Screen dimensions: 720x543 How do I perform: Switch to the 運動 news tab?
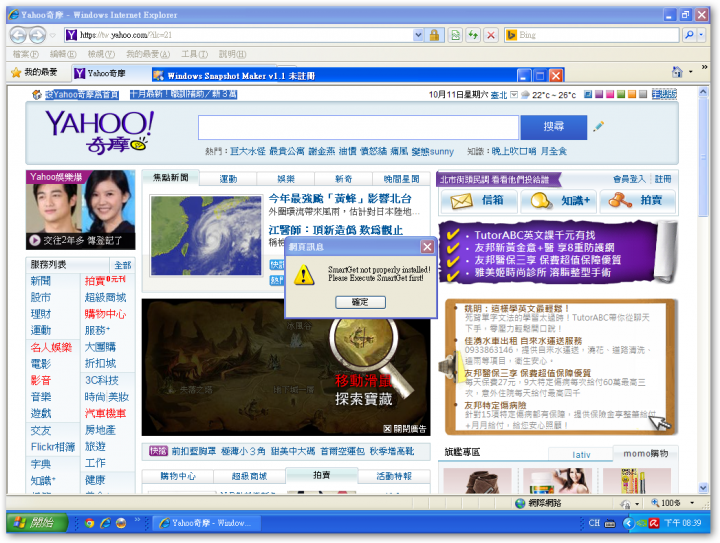228,179
